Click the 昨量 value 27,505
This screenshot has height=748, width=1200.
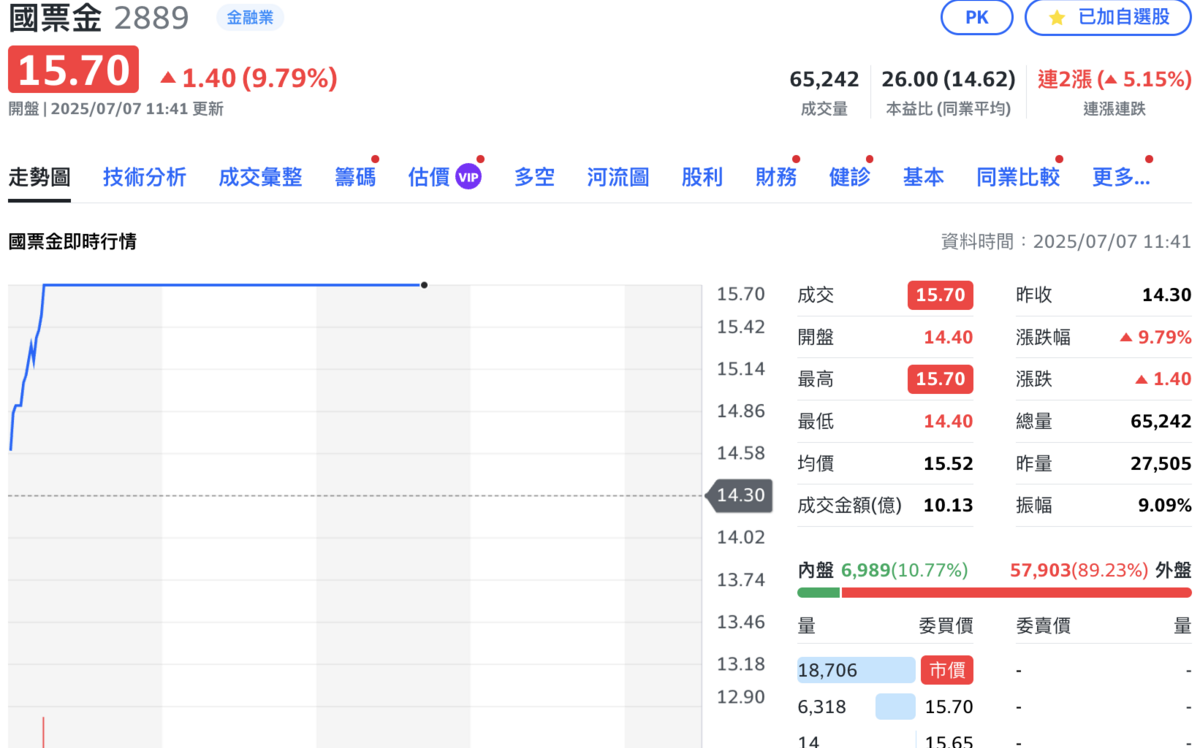point(1161,463)
